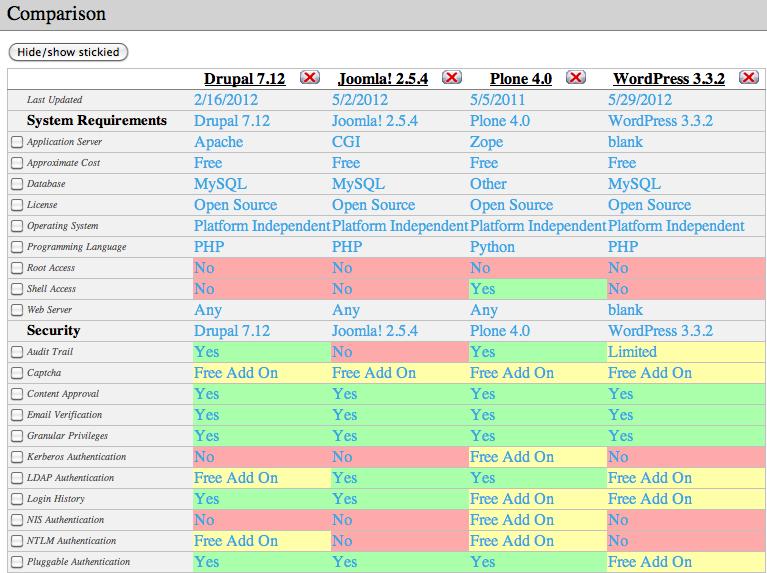Image resolution: width=767 pixels, height=573 pixels.
Task: Open the WordPress 3.3.2 header link
Action: (x=669, y=78)
